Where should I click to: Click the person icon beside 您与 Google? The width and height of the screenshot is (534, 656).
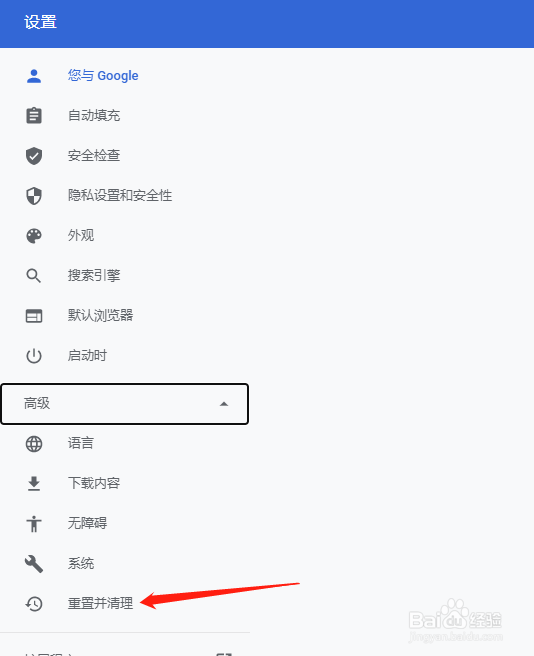coord(34,76)
